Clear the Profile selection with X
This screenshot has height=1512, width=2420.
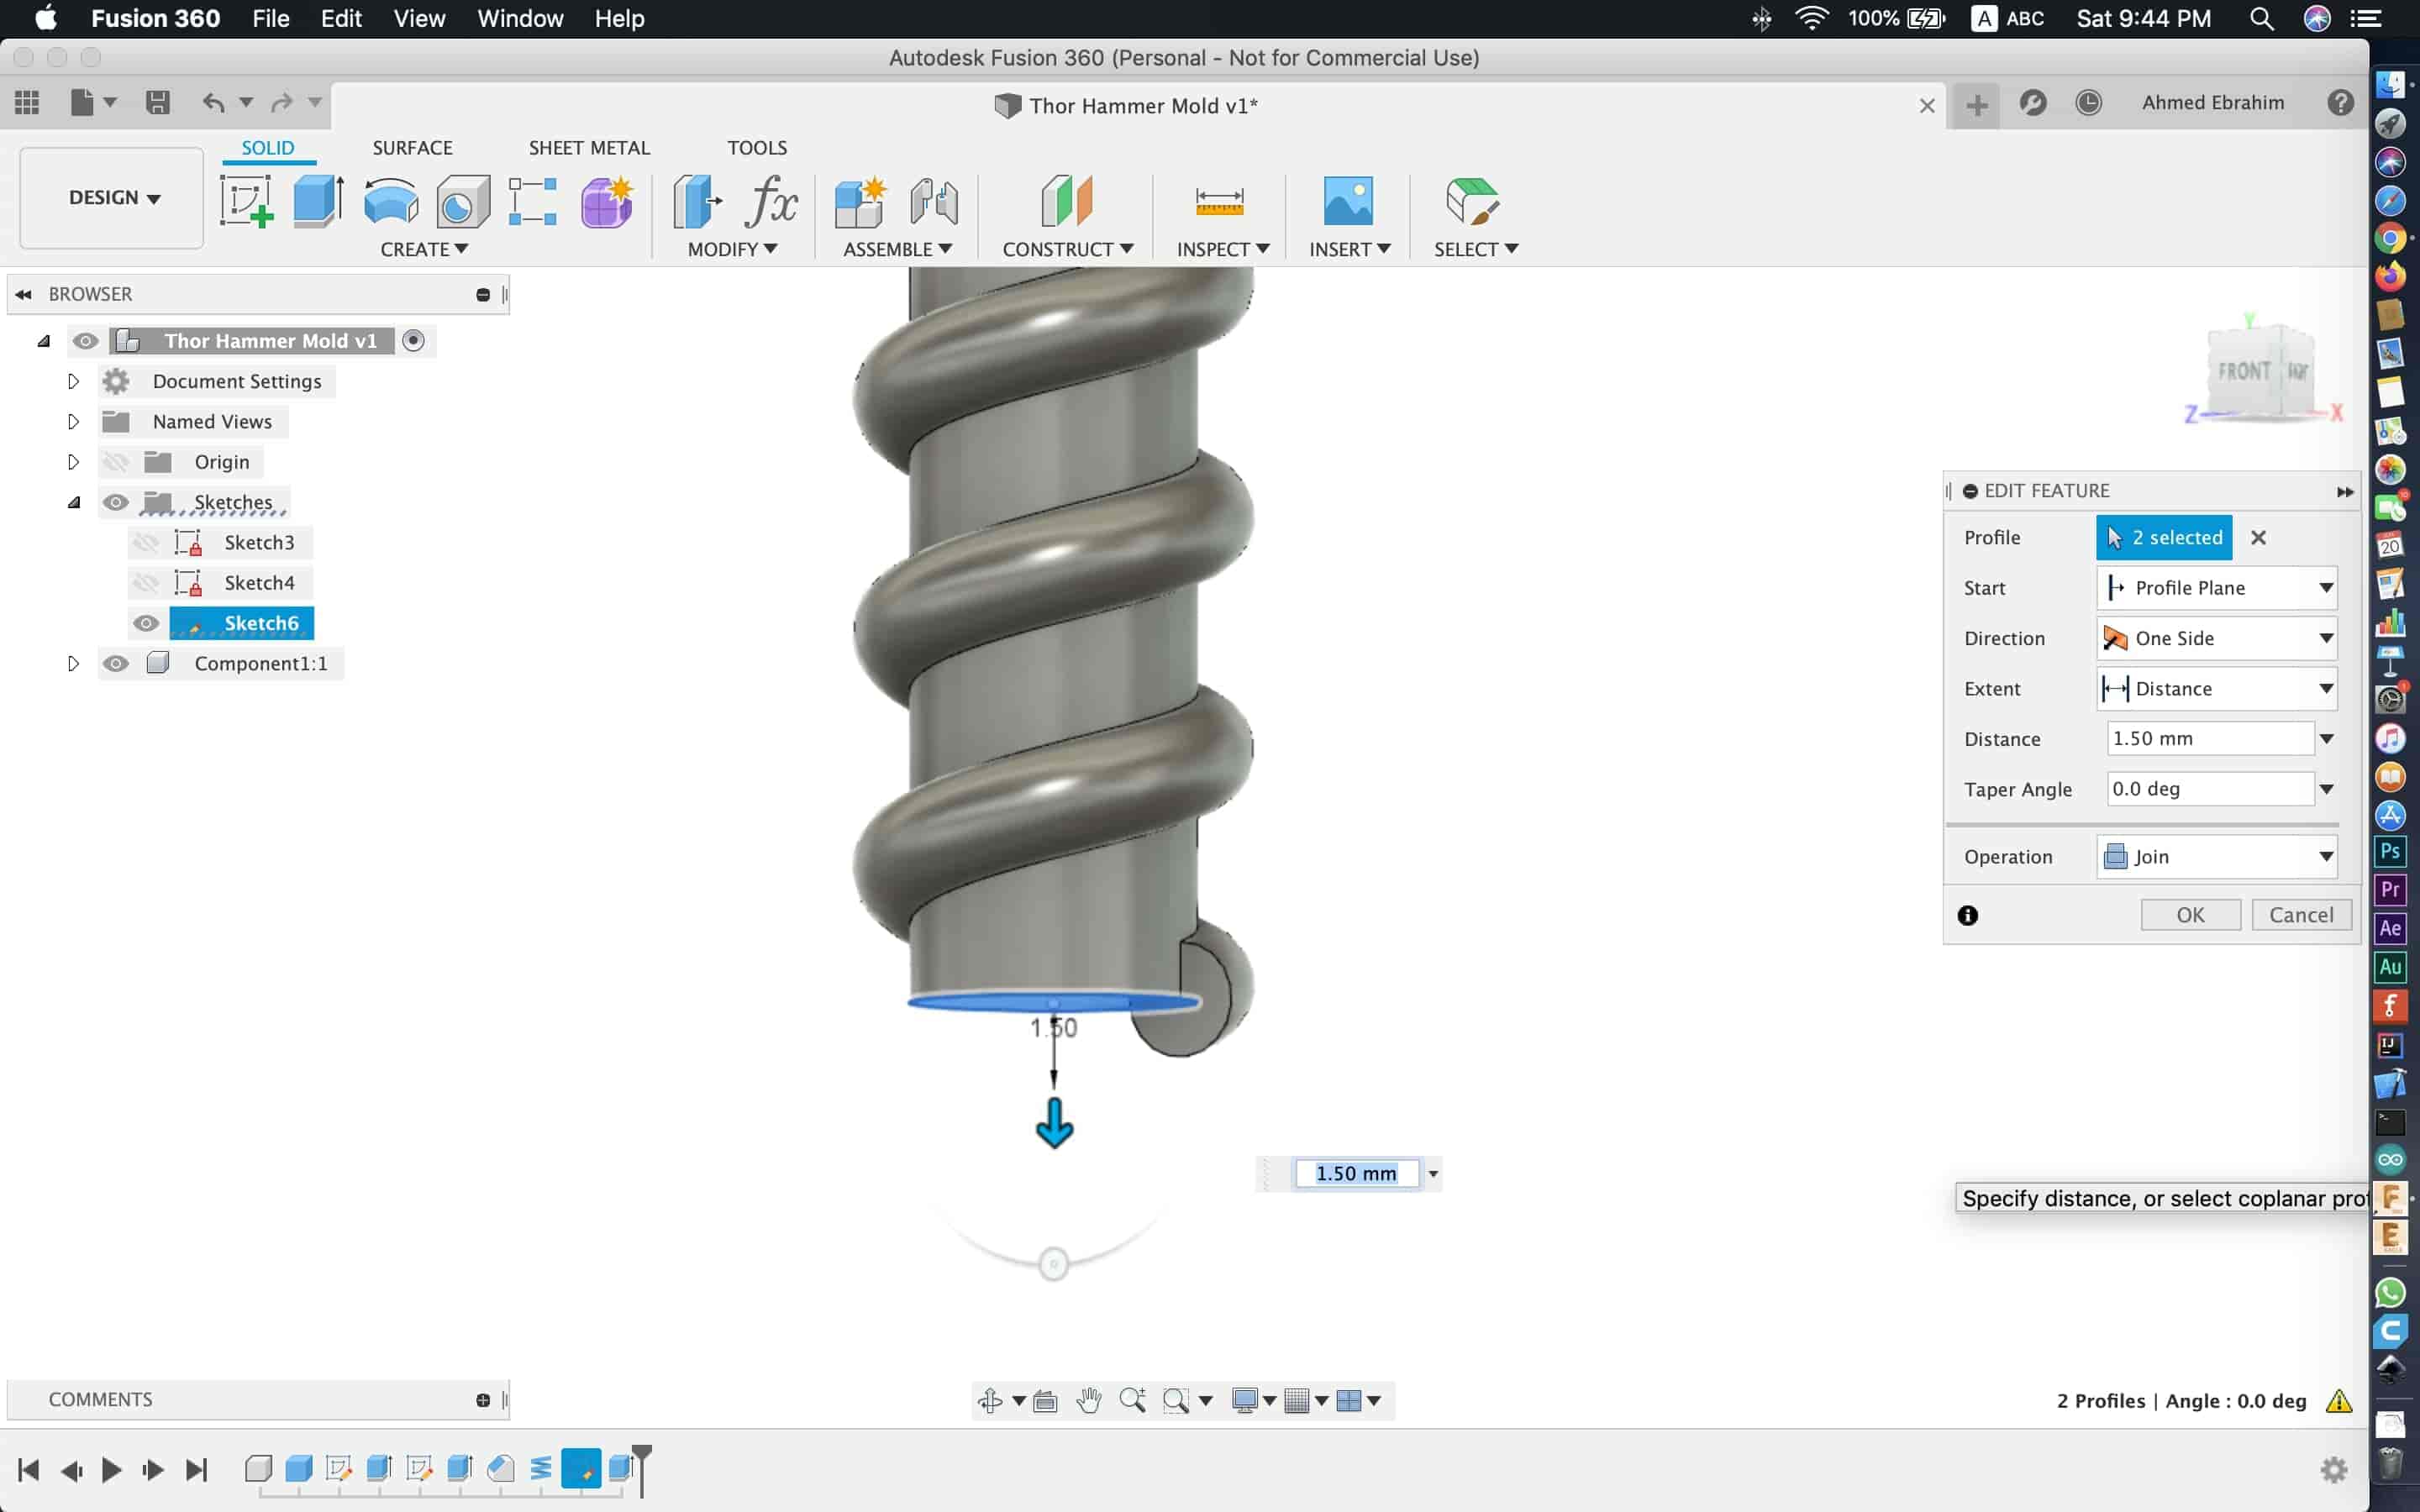click(x=2258, y=538)
